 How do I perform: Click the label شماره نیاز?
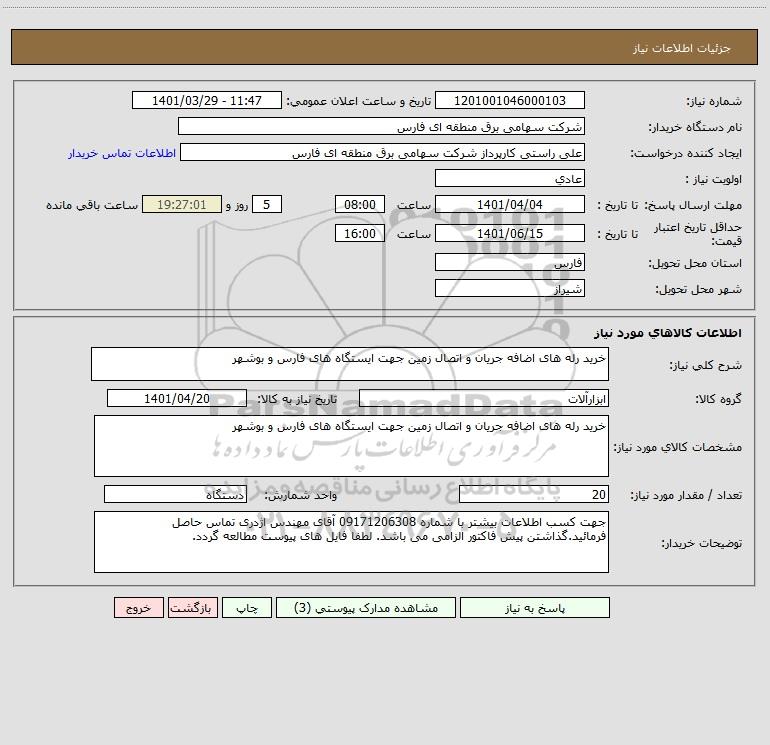click(714, 101)
